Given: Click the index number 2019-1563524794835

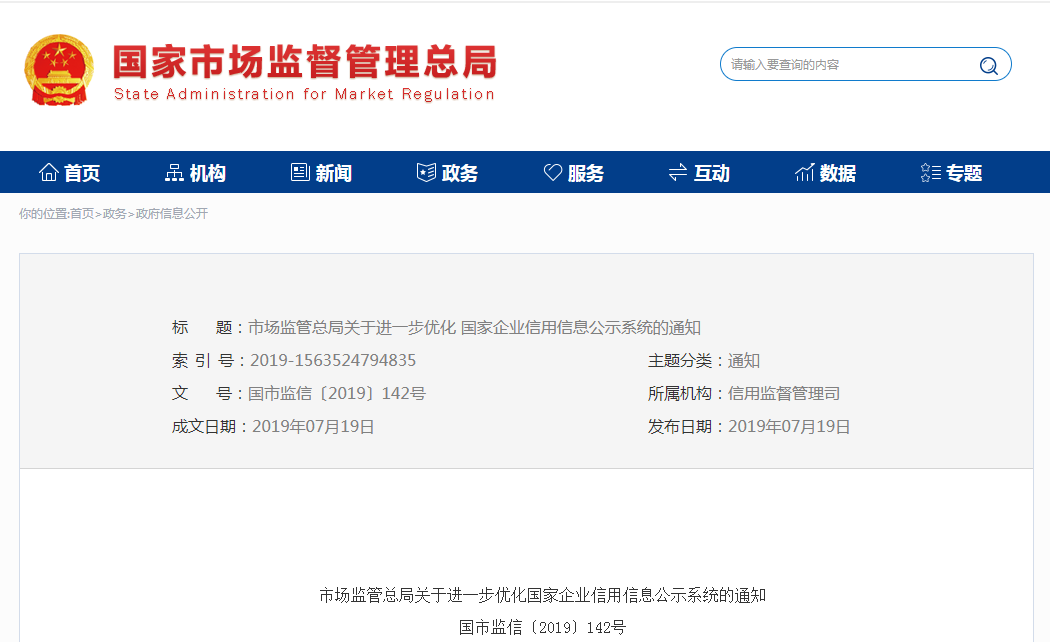Looking at the screenshot, I should pos(333,360).
